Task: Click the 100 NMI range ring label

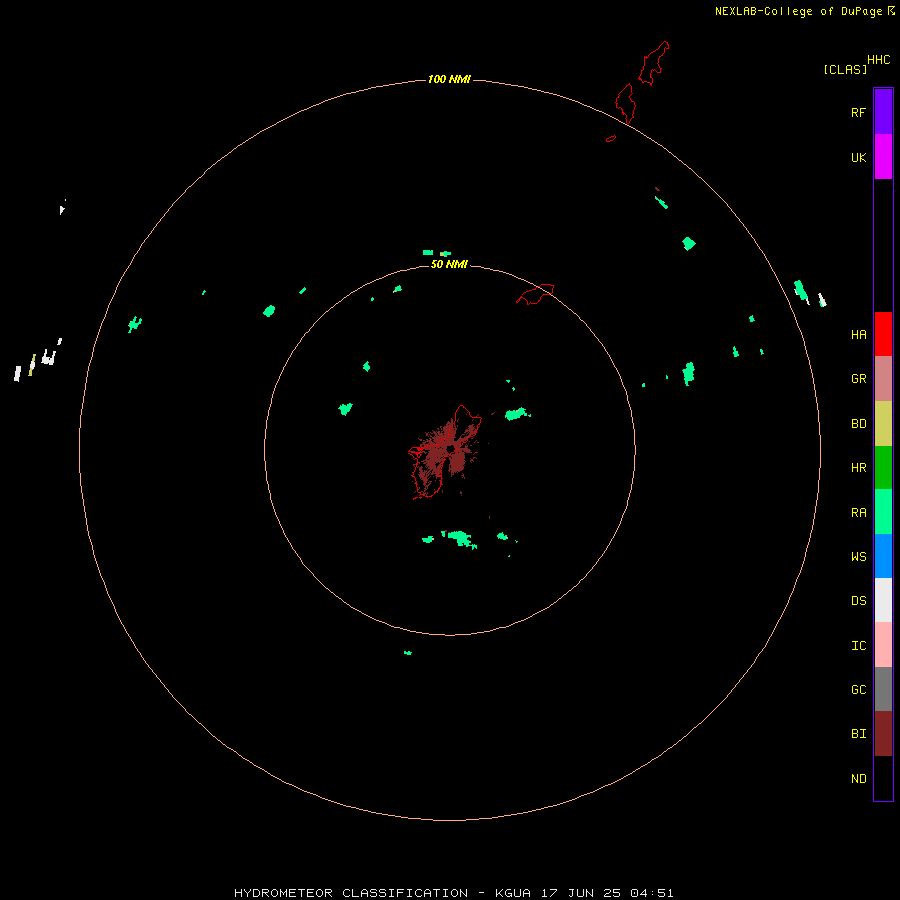Action: [x=449, y=79]
